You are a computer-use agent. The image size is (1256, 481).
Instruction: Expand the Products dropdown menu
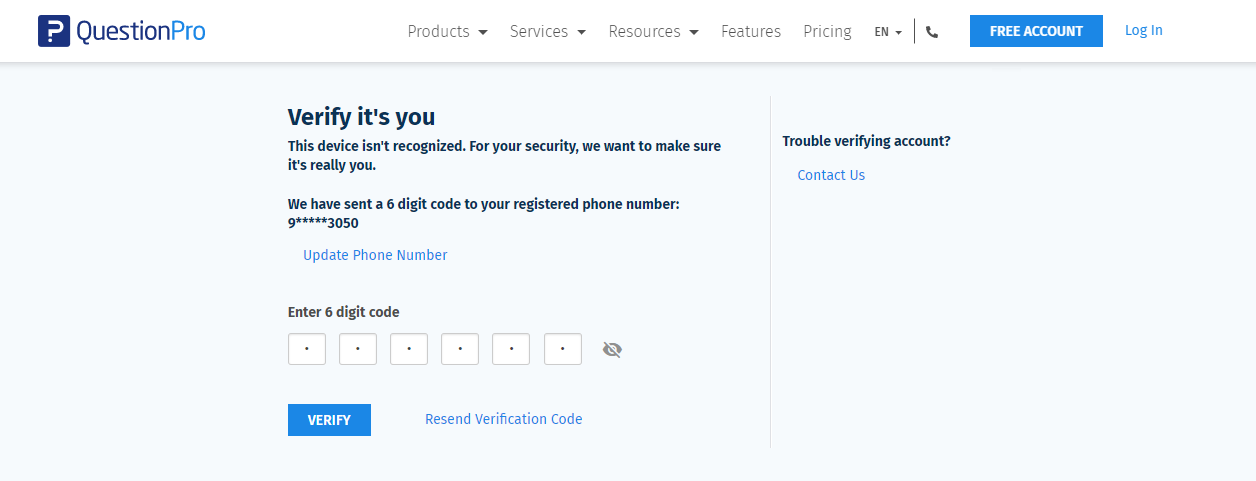pos(447,32)
